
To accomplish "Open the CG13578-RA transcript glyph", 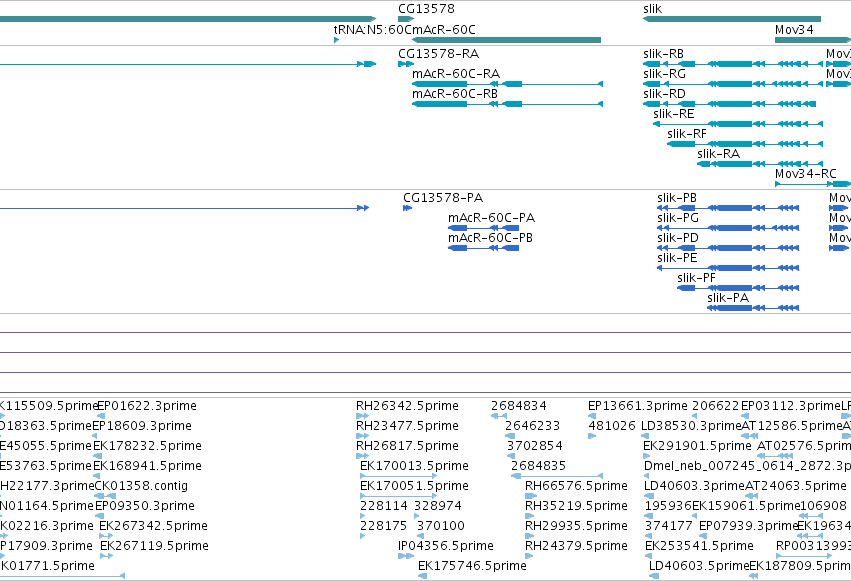I will coord(406,64).
